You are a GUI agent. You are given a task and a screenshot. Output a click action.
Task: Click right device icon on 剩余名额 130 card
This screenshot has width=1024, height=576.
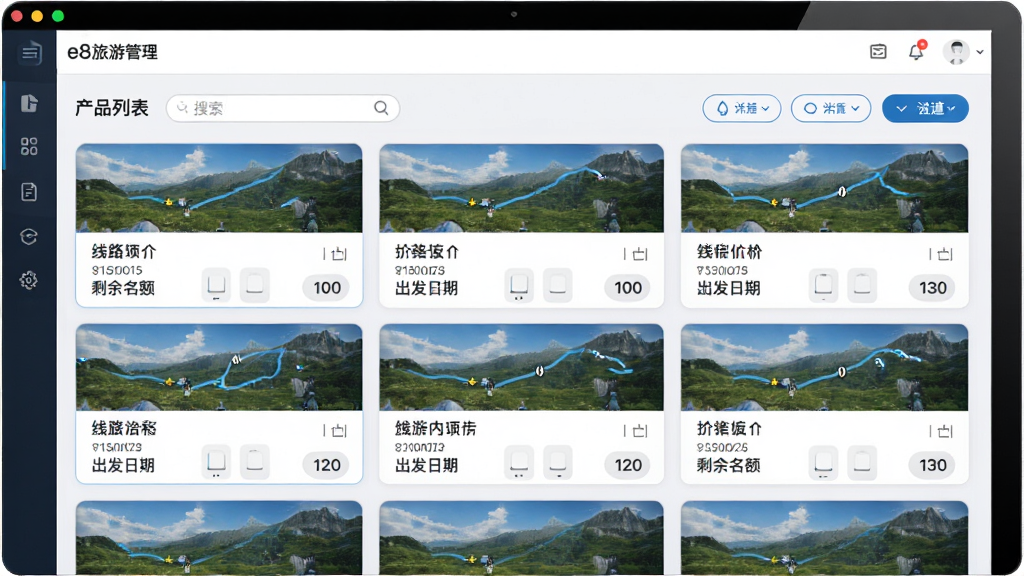(862, 462)
